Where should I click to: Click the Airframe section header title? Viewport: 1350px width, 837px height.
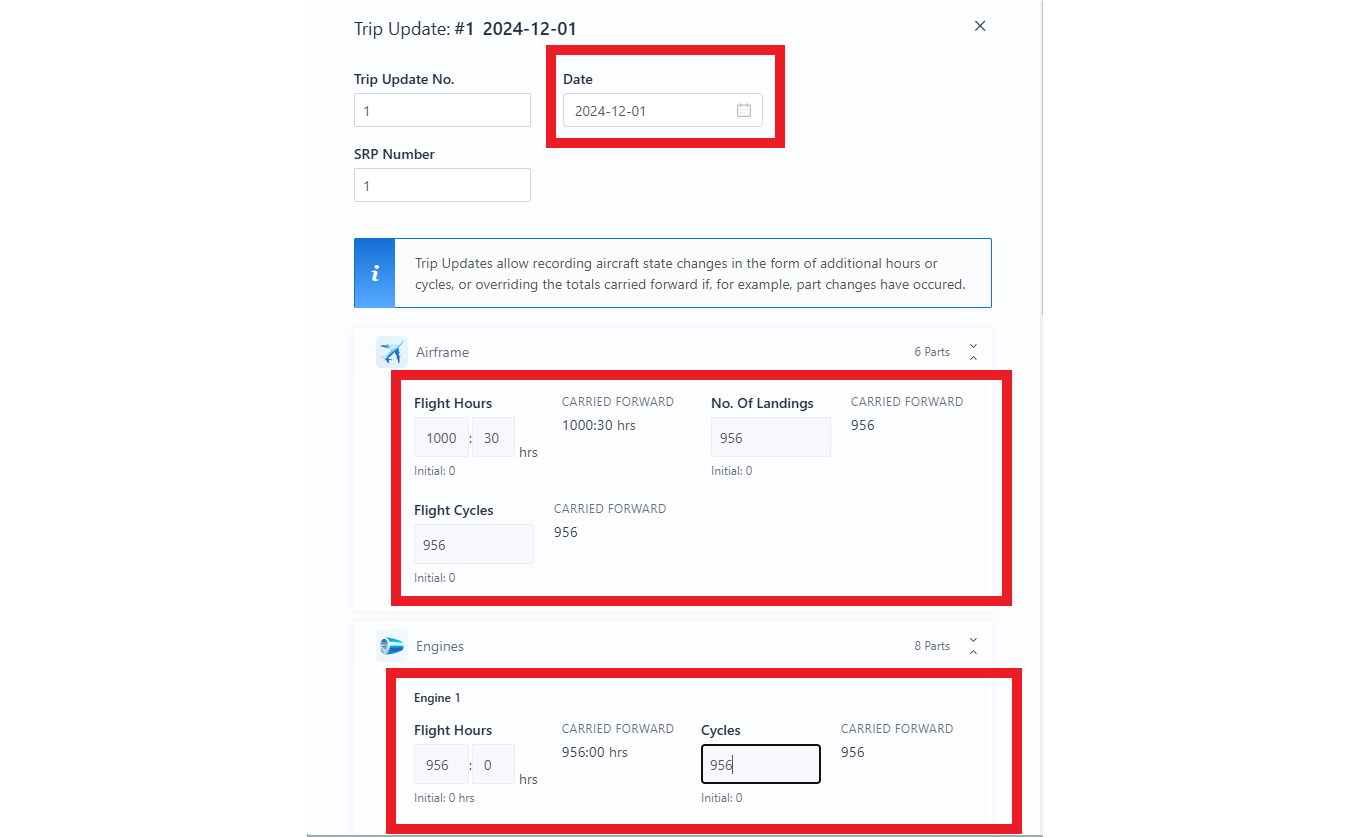pyautogui.click(x=442, y=352)
